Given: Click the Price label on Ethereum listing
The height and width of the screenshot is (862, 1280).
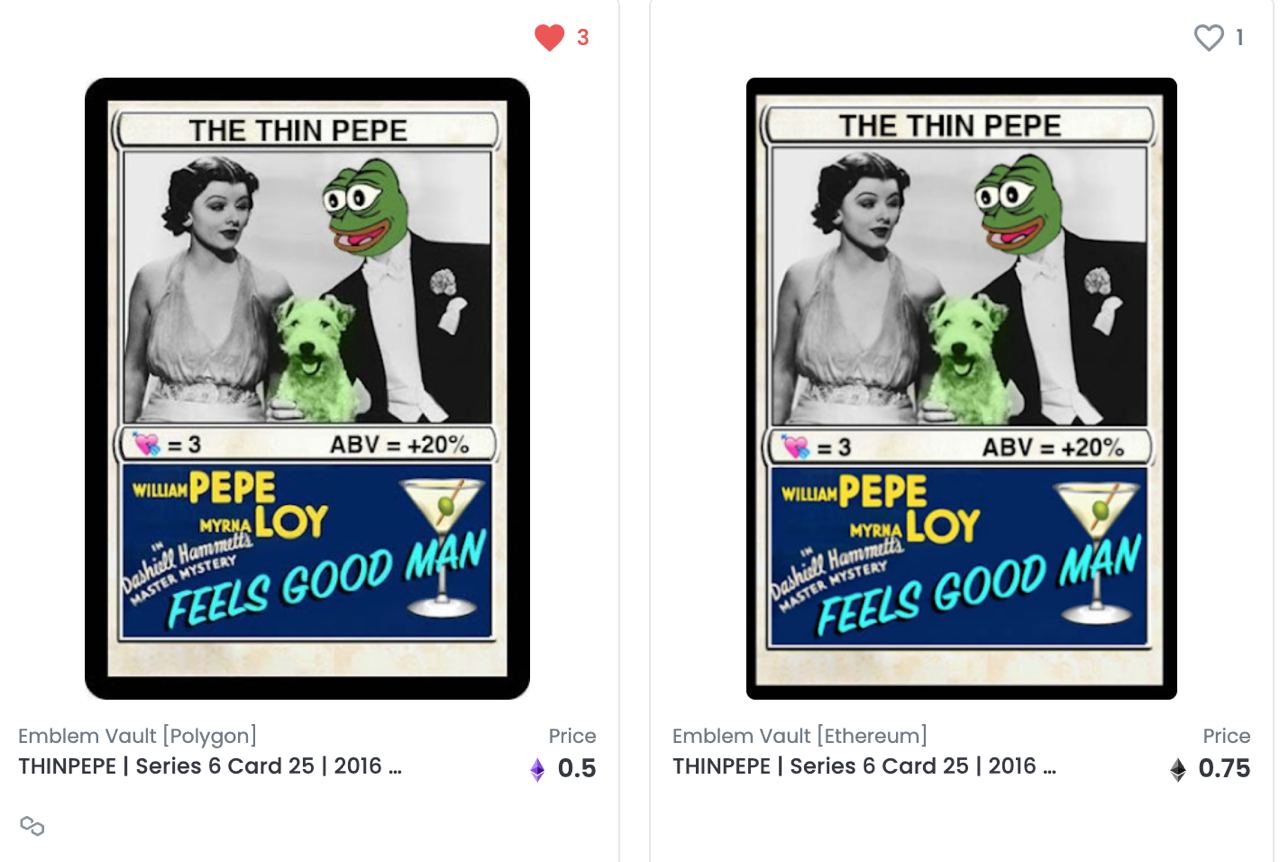Looking at the screenshot, I should [x=1227, y=736].
